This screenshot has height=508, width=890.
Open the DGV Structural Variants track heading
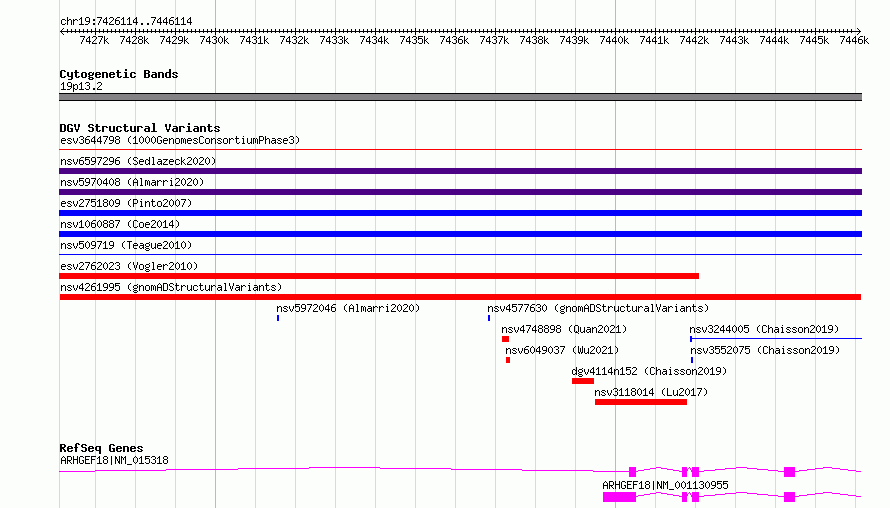pyautogui.click(x=140, y=128)
